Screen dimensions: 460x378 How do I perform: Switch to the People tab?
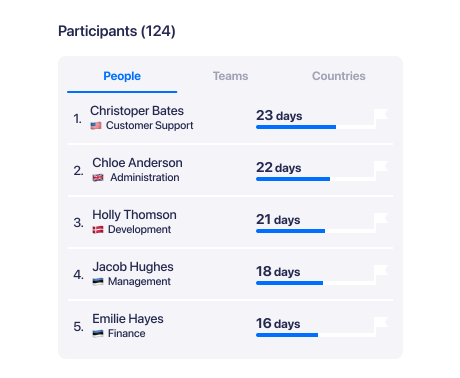pyautogui.click(x=122, y=76)
